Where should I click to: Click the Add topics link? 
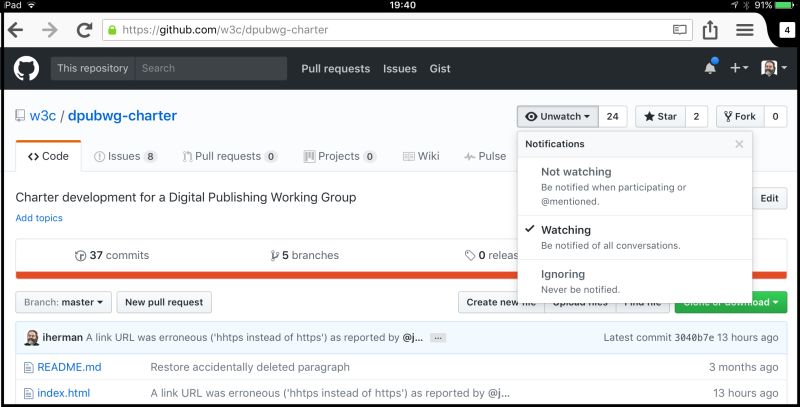39,218
